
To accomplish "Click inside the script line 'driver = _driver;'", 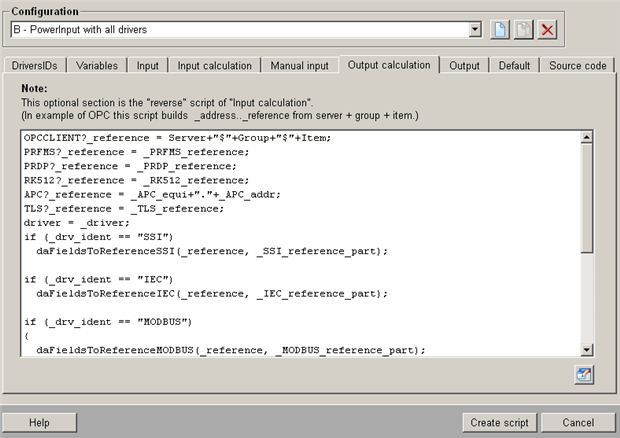I will pyautogui.click(x=75, y=222).
